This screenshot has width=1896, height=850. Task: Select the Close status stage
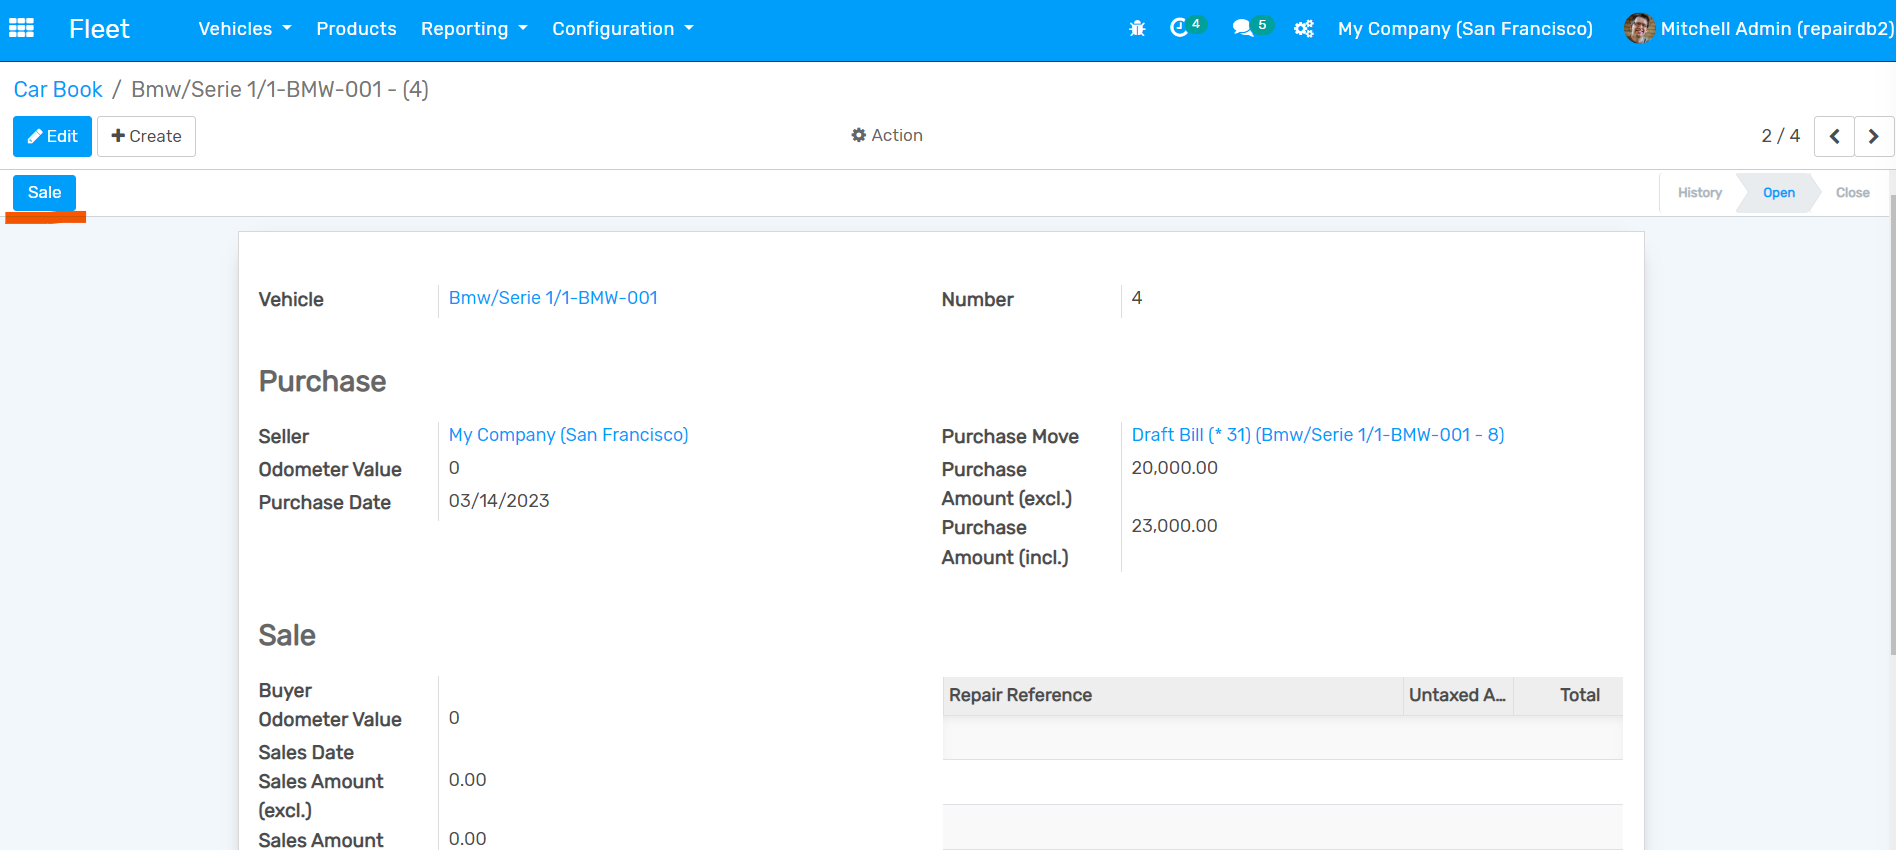1852,193
